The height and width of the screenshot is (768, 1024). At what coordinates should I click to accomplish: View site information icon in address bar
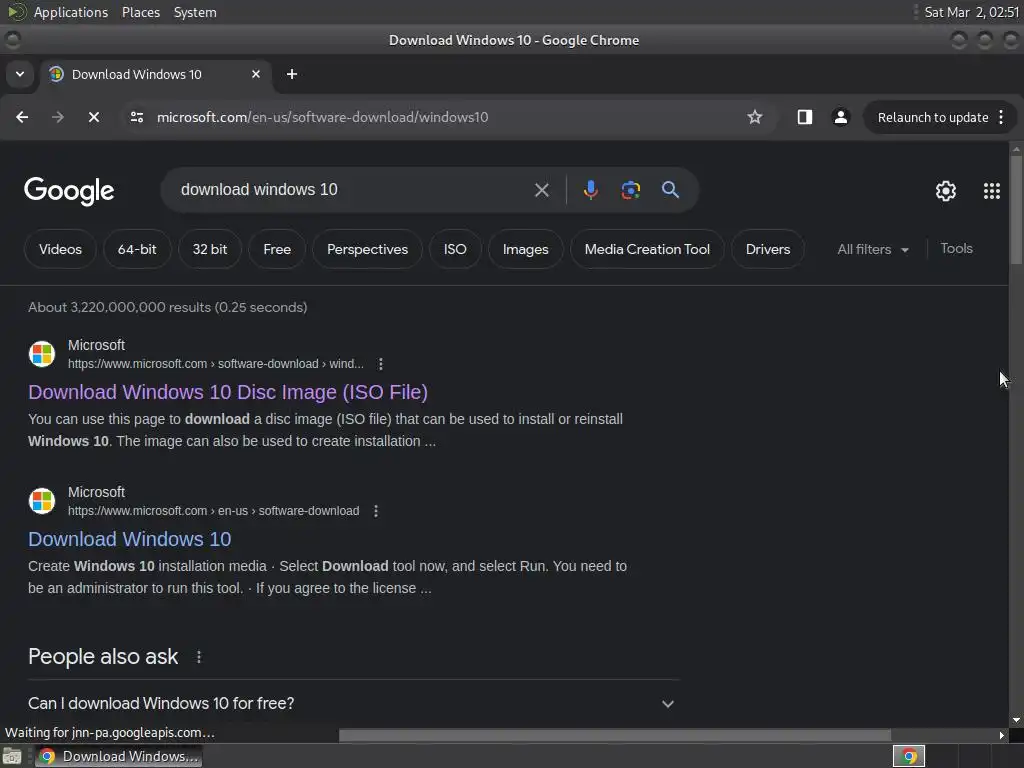(137, 117)
